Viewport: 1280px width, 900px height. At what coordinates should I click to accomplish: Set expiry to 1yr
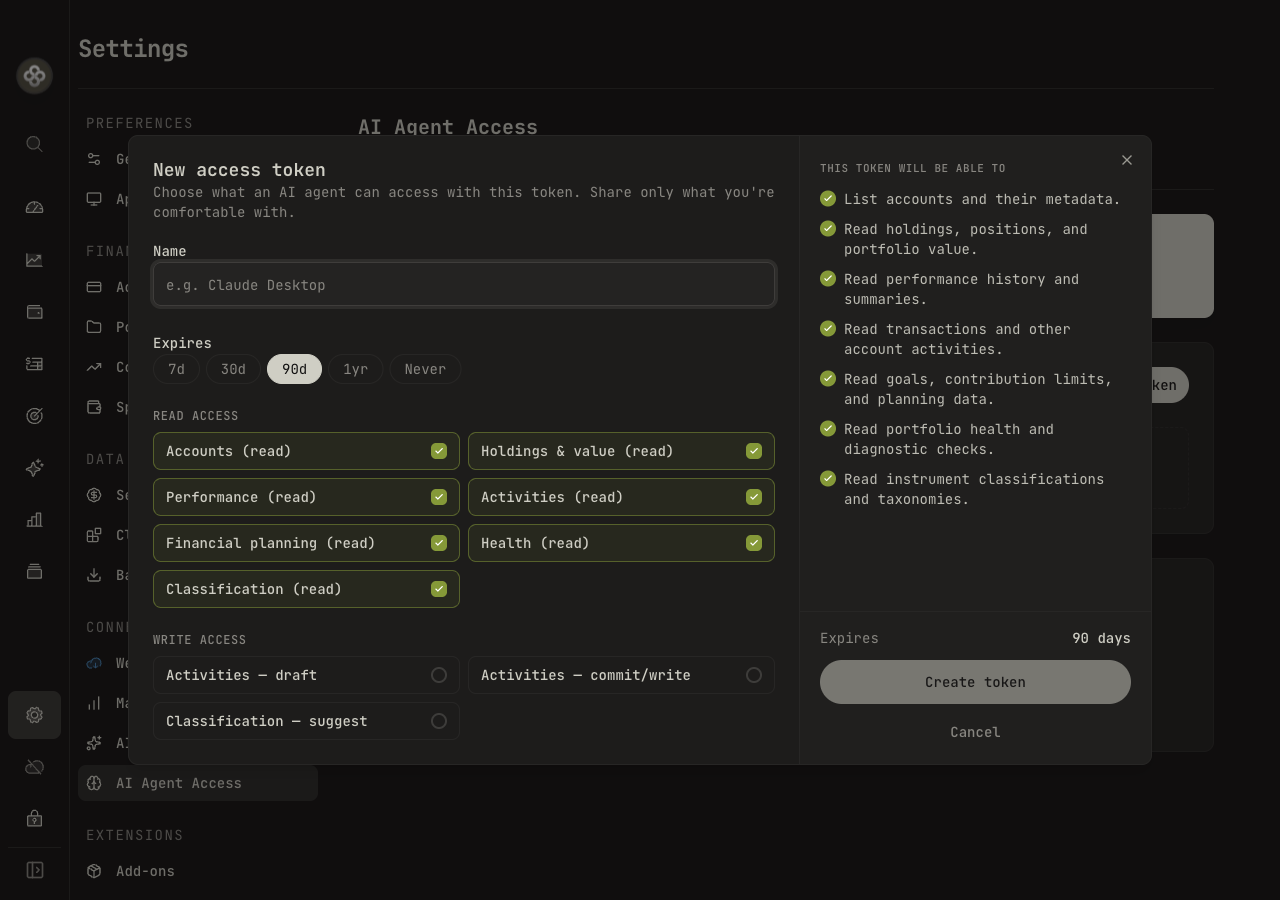tap(355, 369)
